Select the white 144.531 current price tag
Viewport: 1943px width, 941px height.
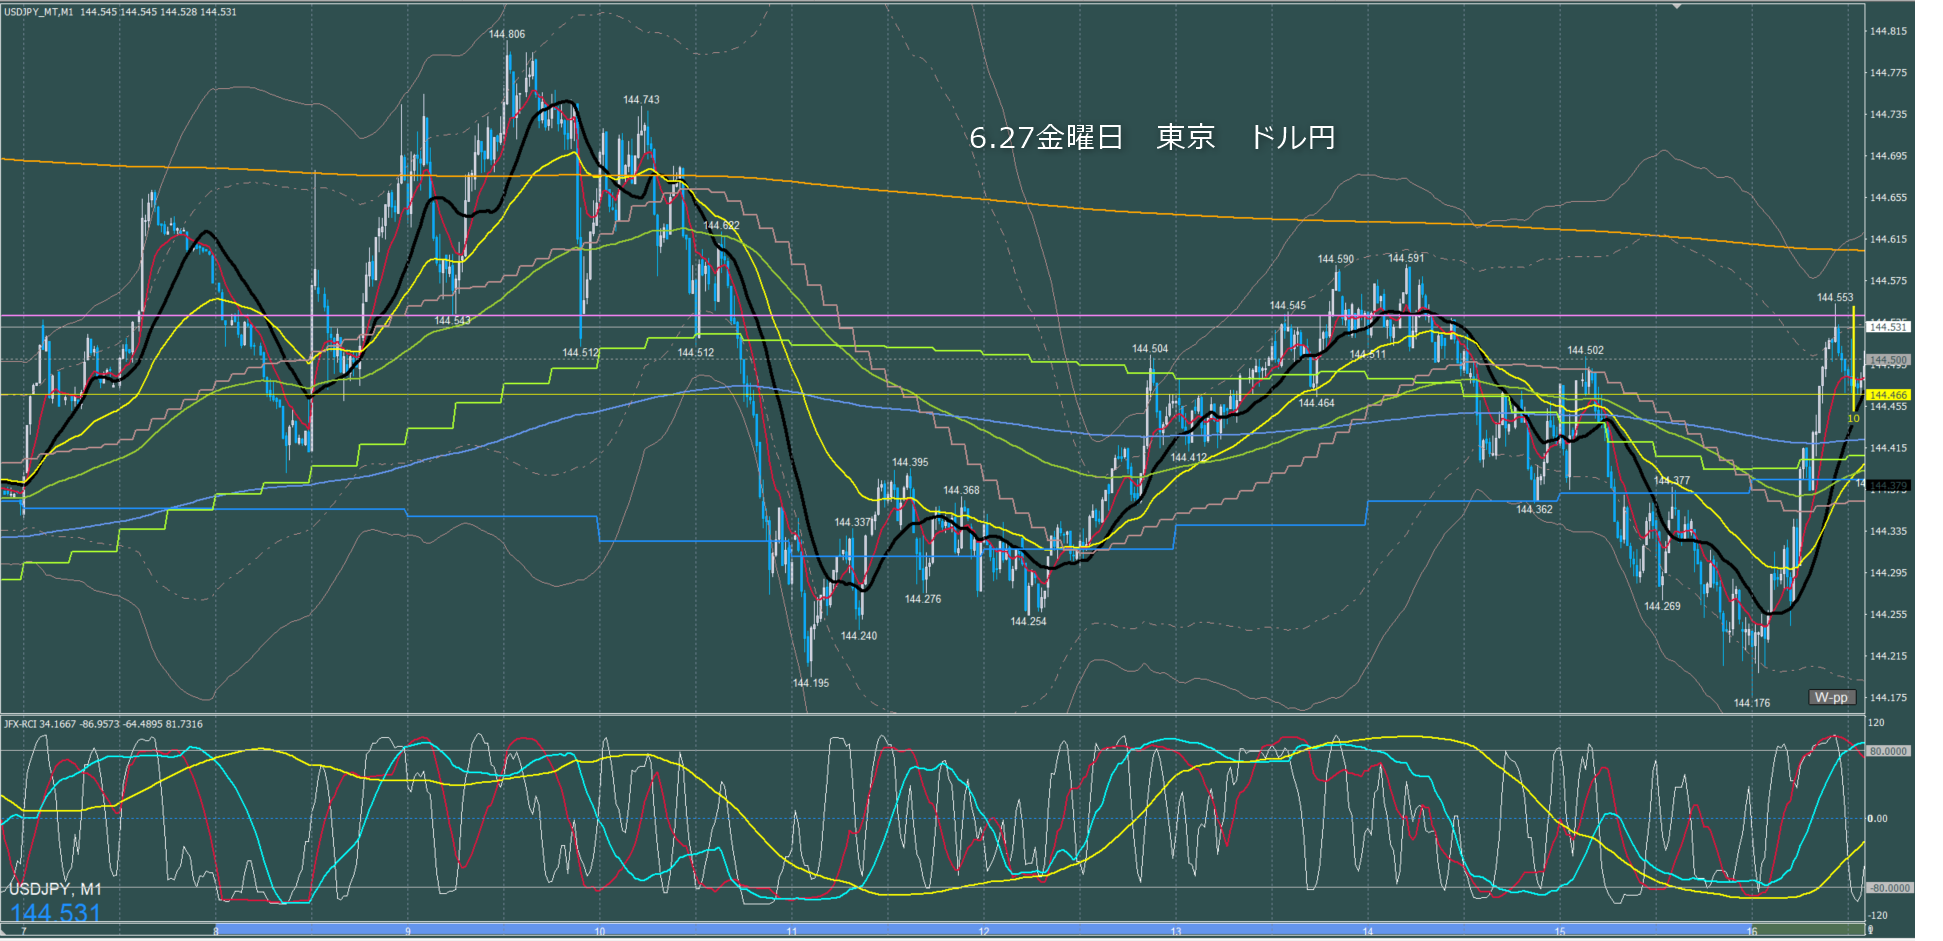click(1888, 327)
